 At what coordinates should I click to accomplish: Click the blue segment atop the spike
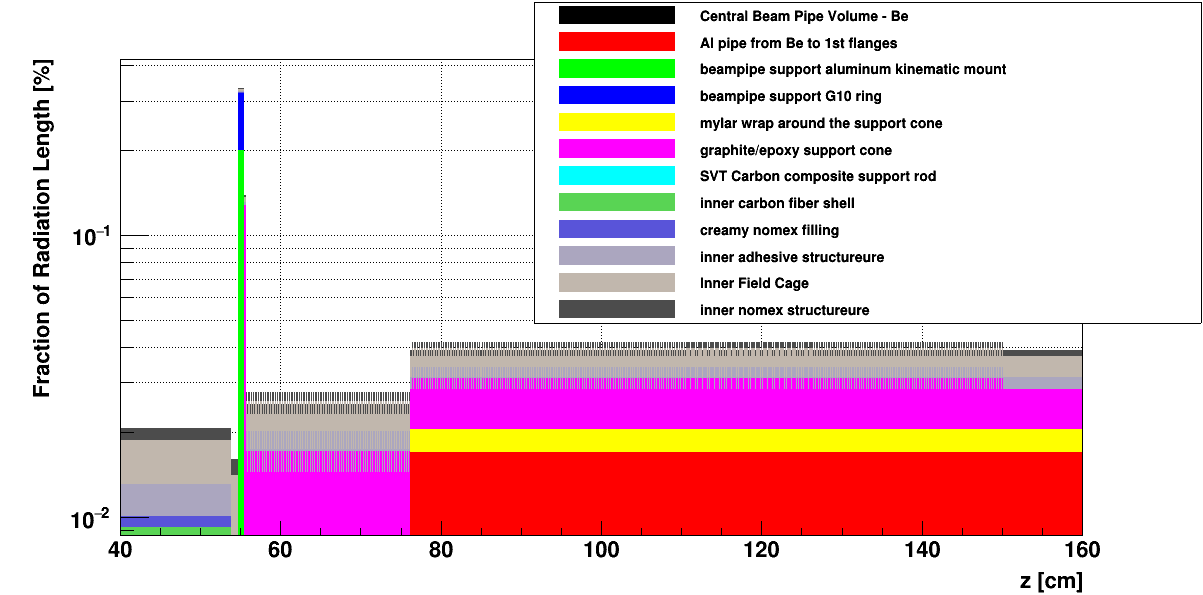coord(241,121)
